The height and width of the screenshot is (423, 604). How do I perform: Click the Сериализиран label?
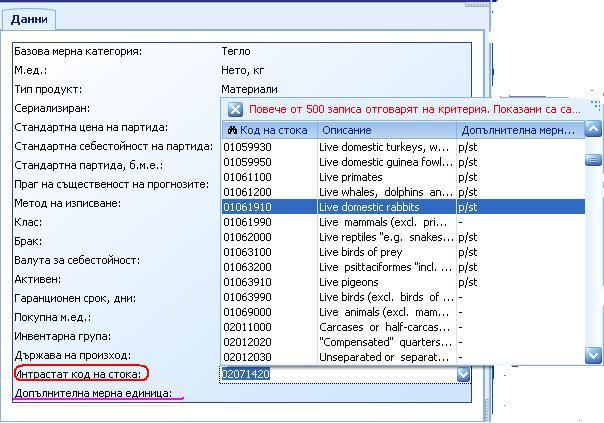(x=52, y=108)
